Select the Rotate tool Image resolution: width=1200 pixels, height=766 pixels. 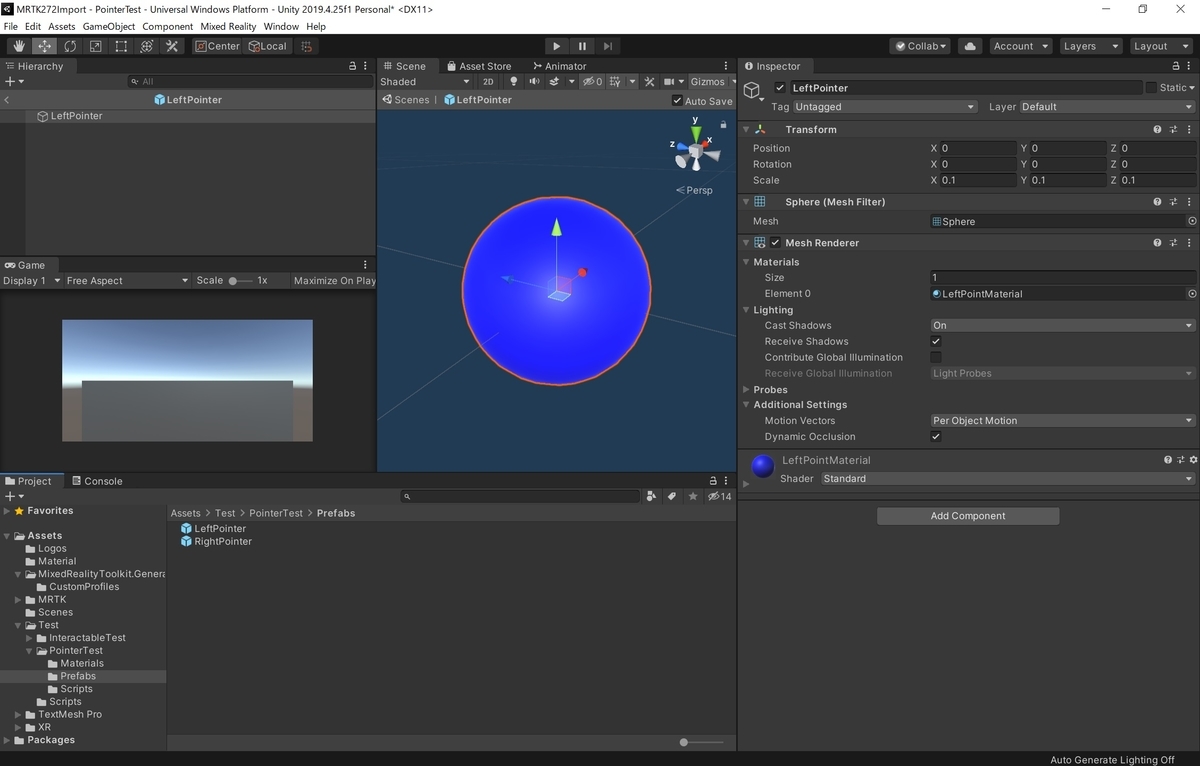[70, 46]
